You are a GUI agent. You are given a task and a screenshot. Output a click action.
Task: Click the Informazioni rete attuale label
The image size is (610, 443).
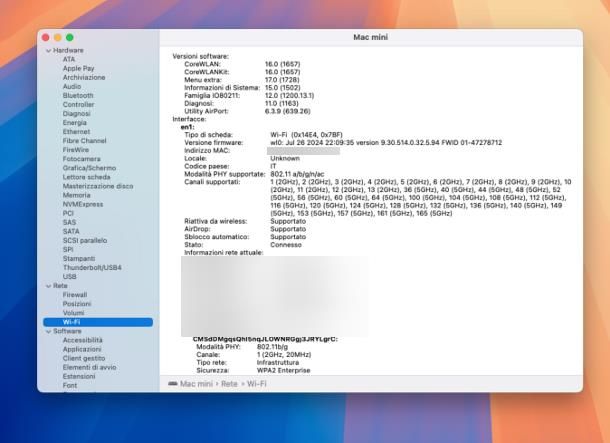click(x=224, y=252)
